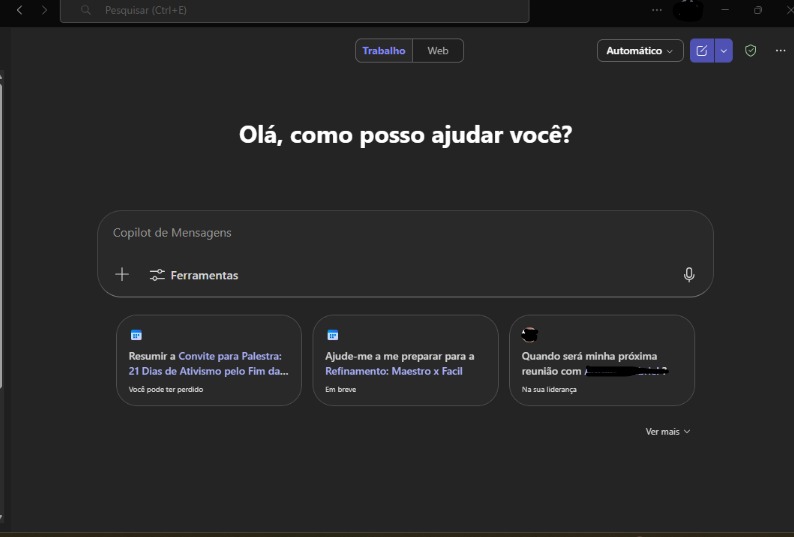Screen dimensions: 794x537
Task: Switch to the Trabalho tab
Action: (384, 51)
